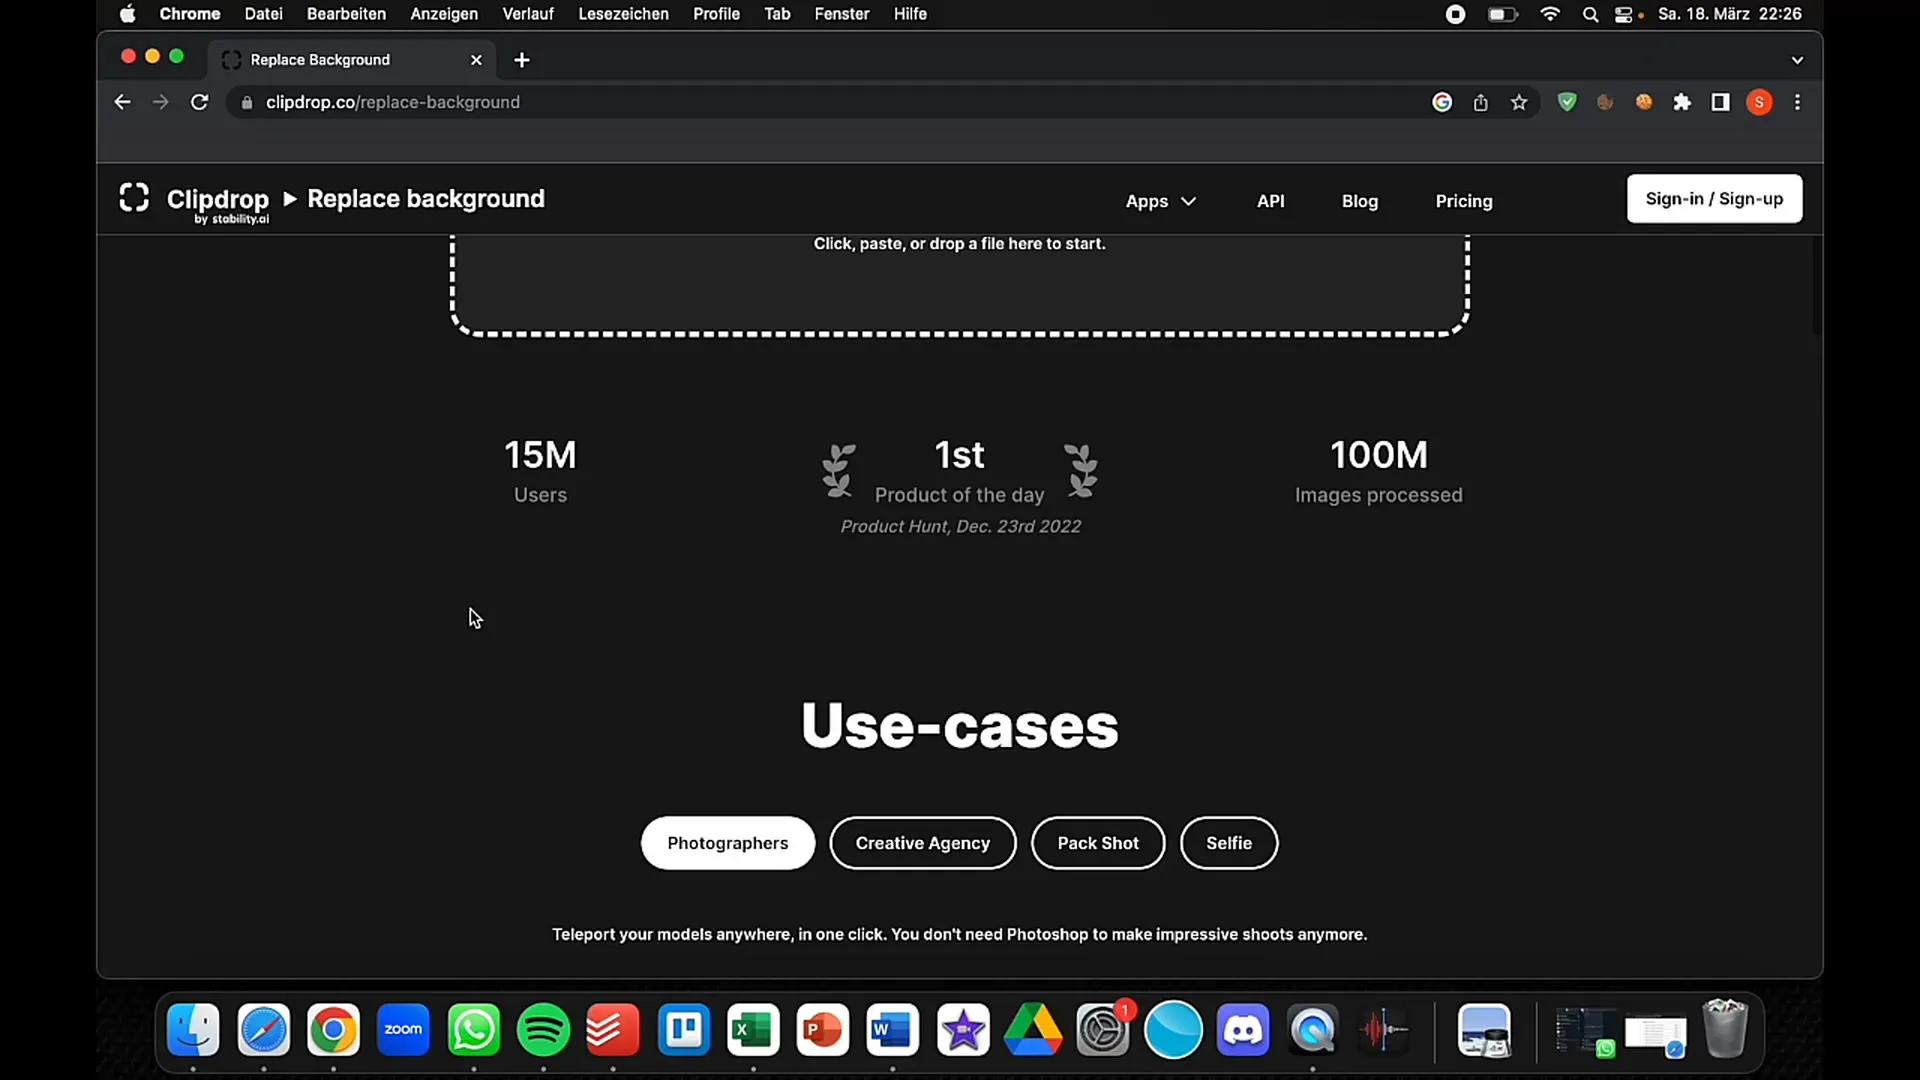Click the API navigation icon
Screen dimensions: 1920x1080
click(1270, 199)
